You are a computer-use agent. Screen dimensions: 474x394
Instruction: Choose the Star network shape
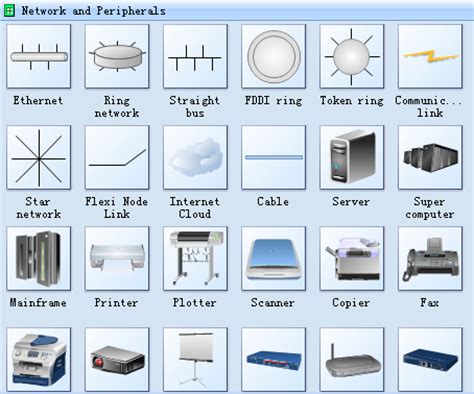tap(39, 158)
